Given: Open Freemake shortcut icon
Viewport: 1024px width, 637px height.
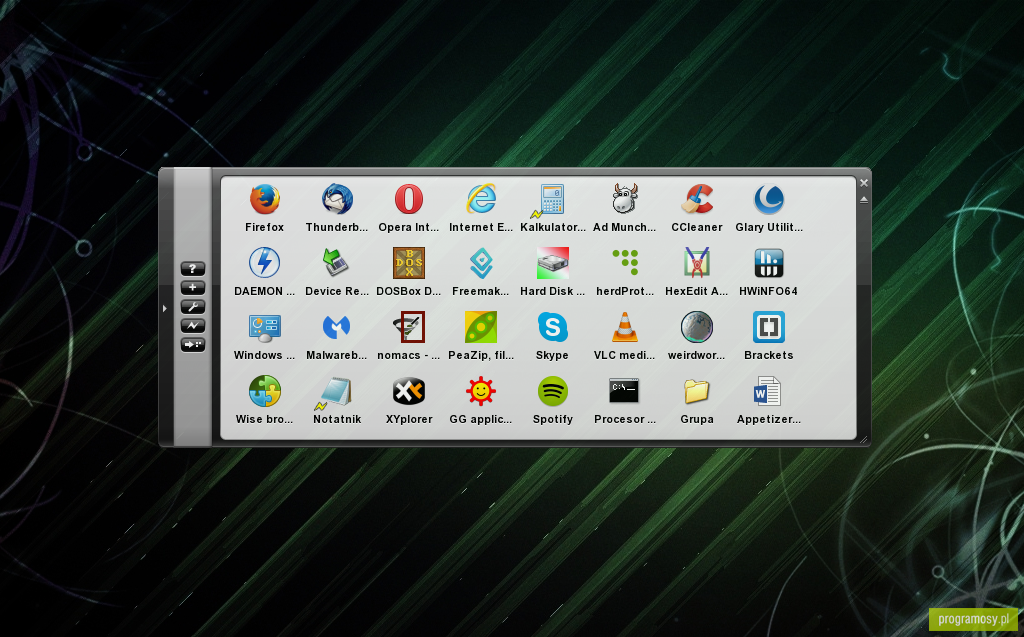Looking at the screenshot, I should pos(481,263).
